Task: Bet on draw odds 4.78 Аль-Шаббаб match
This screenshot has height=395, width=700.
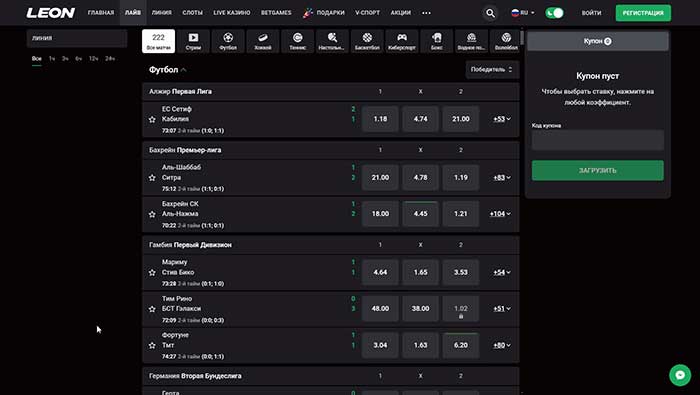Action: (421, 178)
